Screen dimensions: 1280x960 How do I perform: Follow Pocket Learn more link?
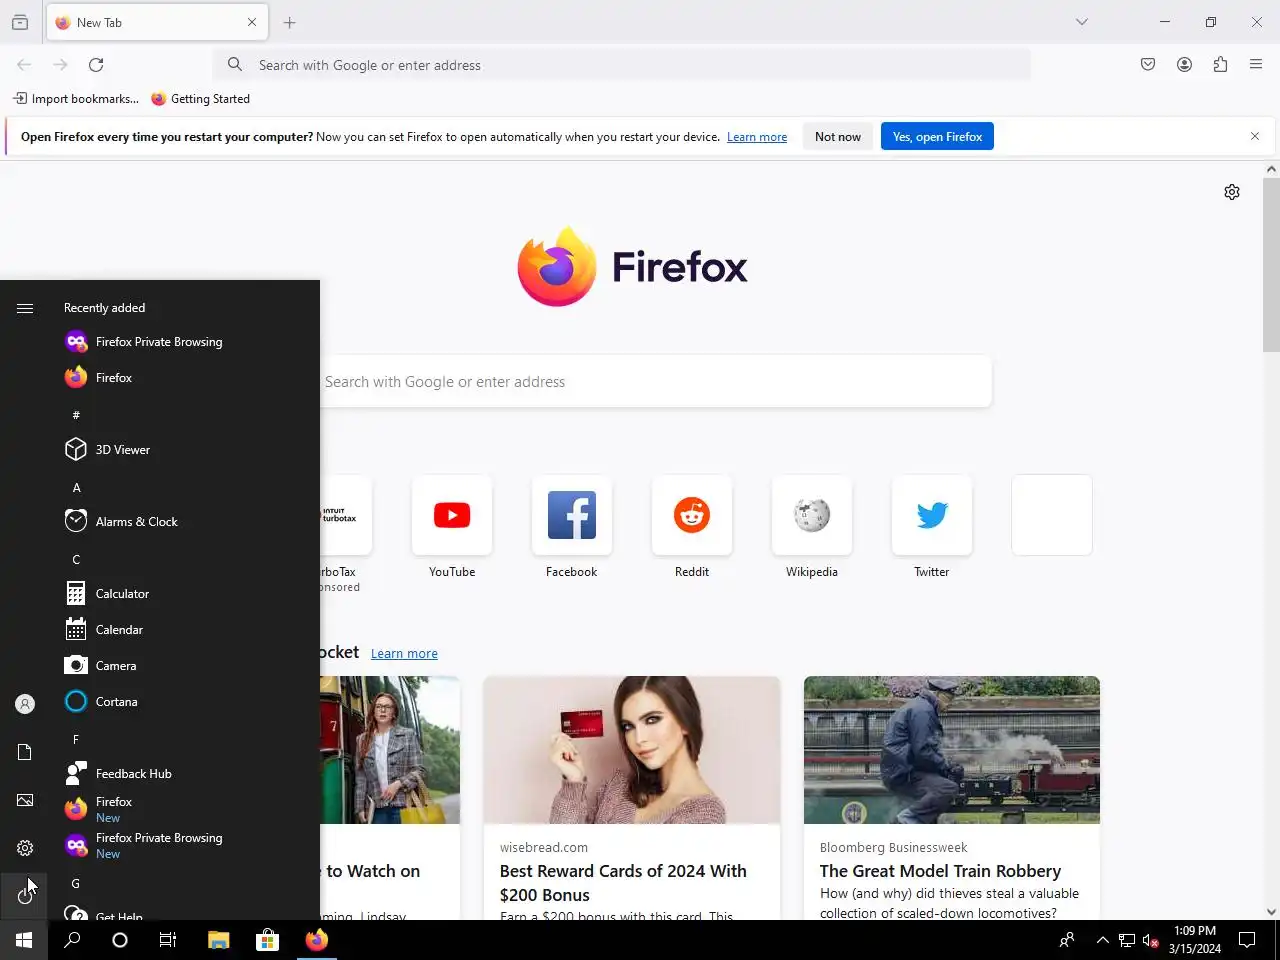404,654
